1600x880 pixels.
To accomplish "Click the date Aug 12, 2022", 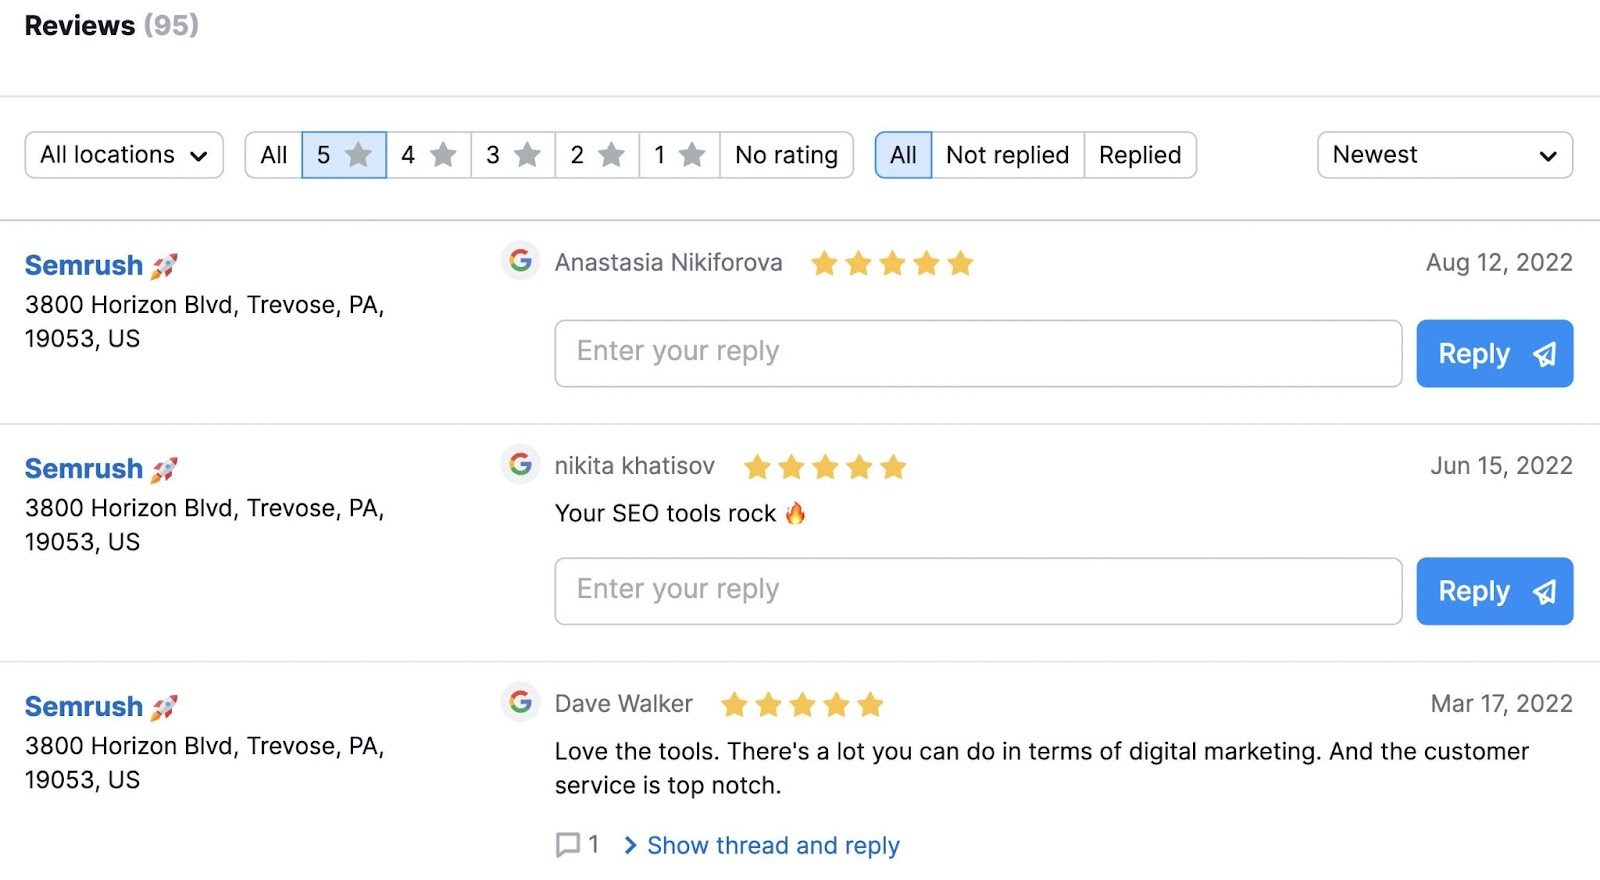I will 1499,263.
